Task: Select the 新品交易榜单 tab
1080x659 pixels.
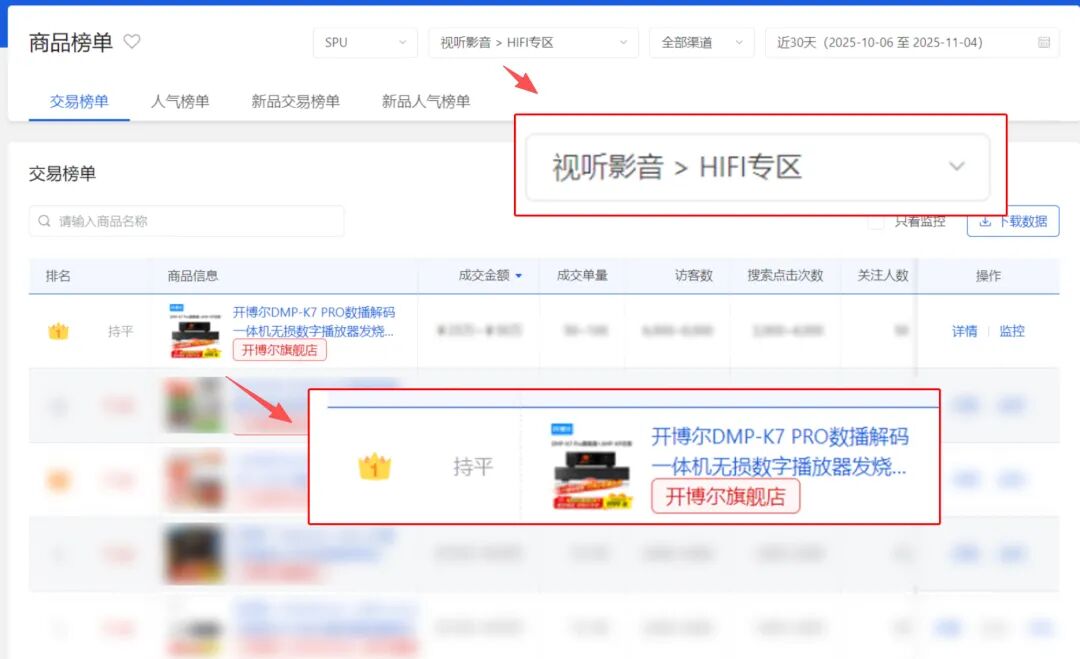Action: pos(295,101)
